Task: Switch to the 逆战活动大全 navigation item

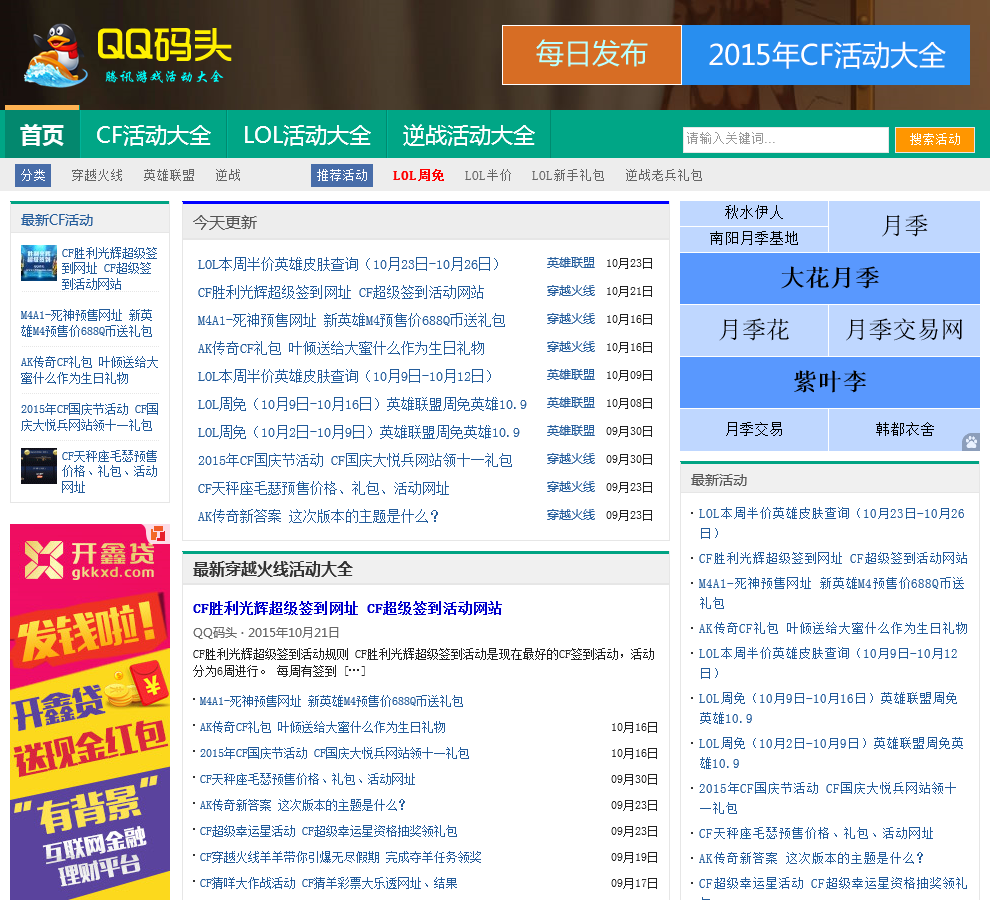Action: pos(469,135)
